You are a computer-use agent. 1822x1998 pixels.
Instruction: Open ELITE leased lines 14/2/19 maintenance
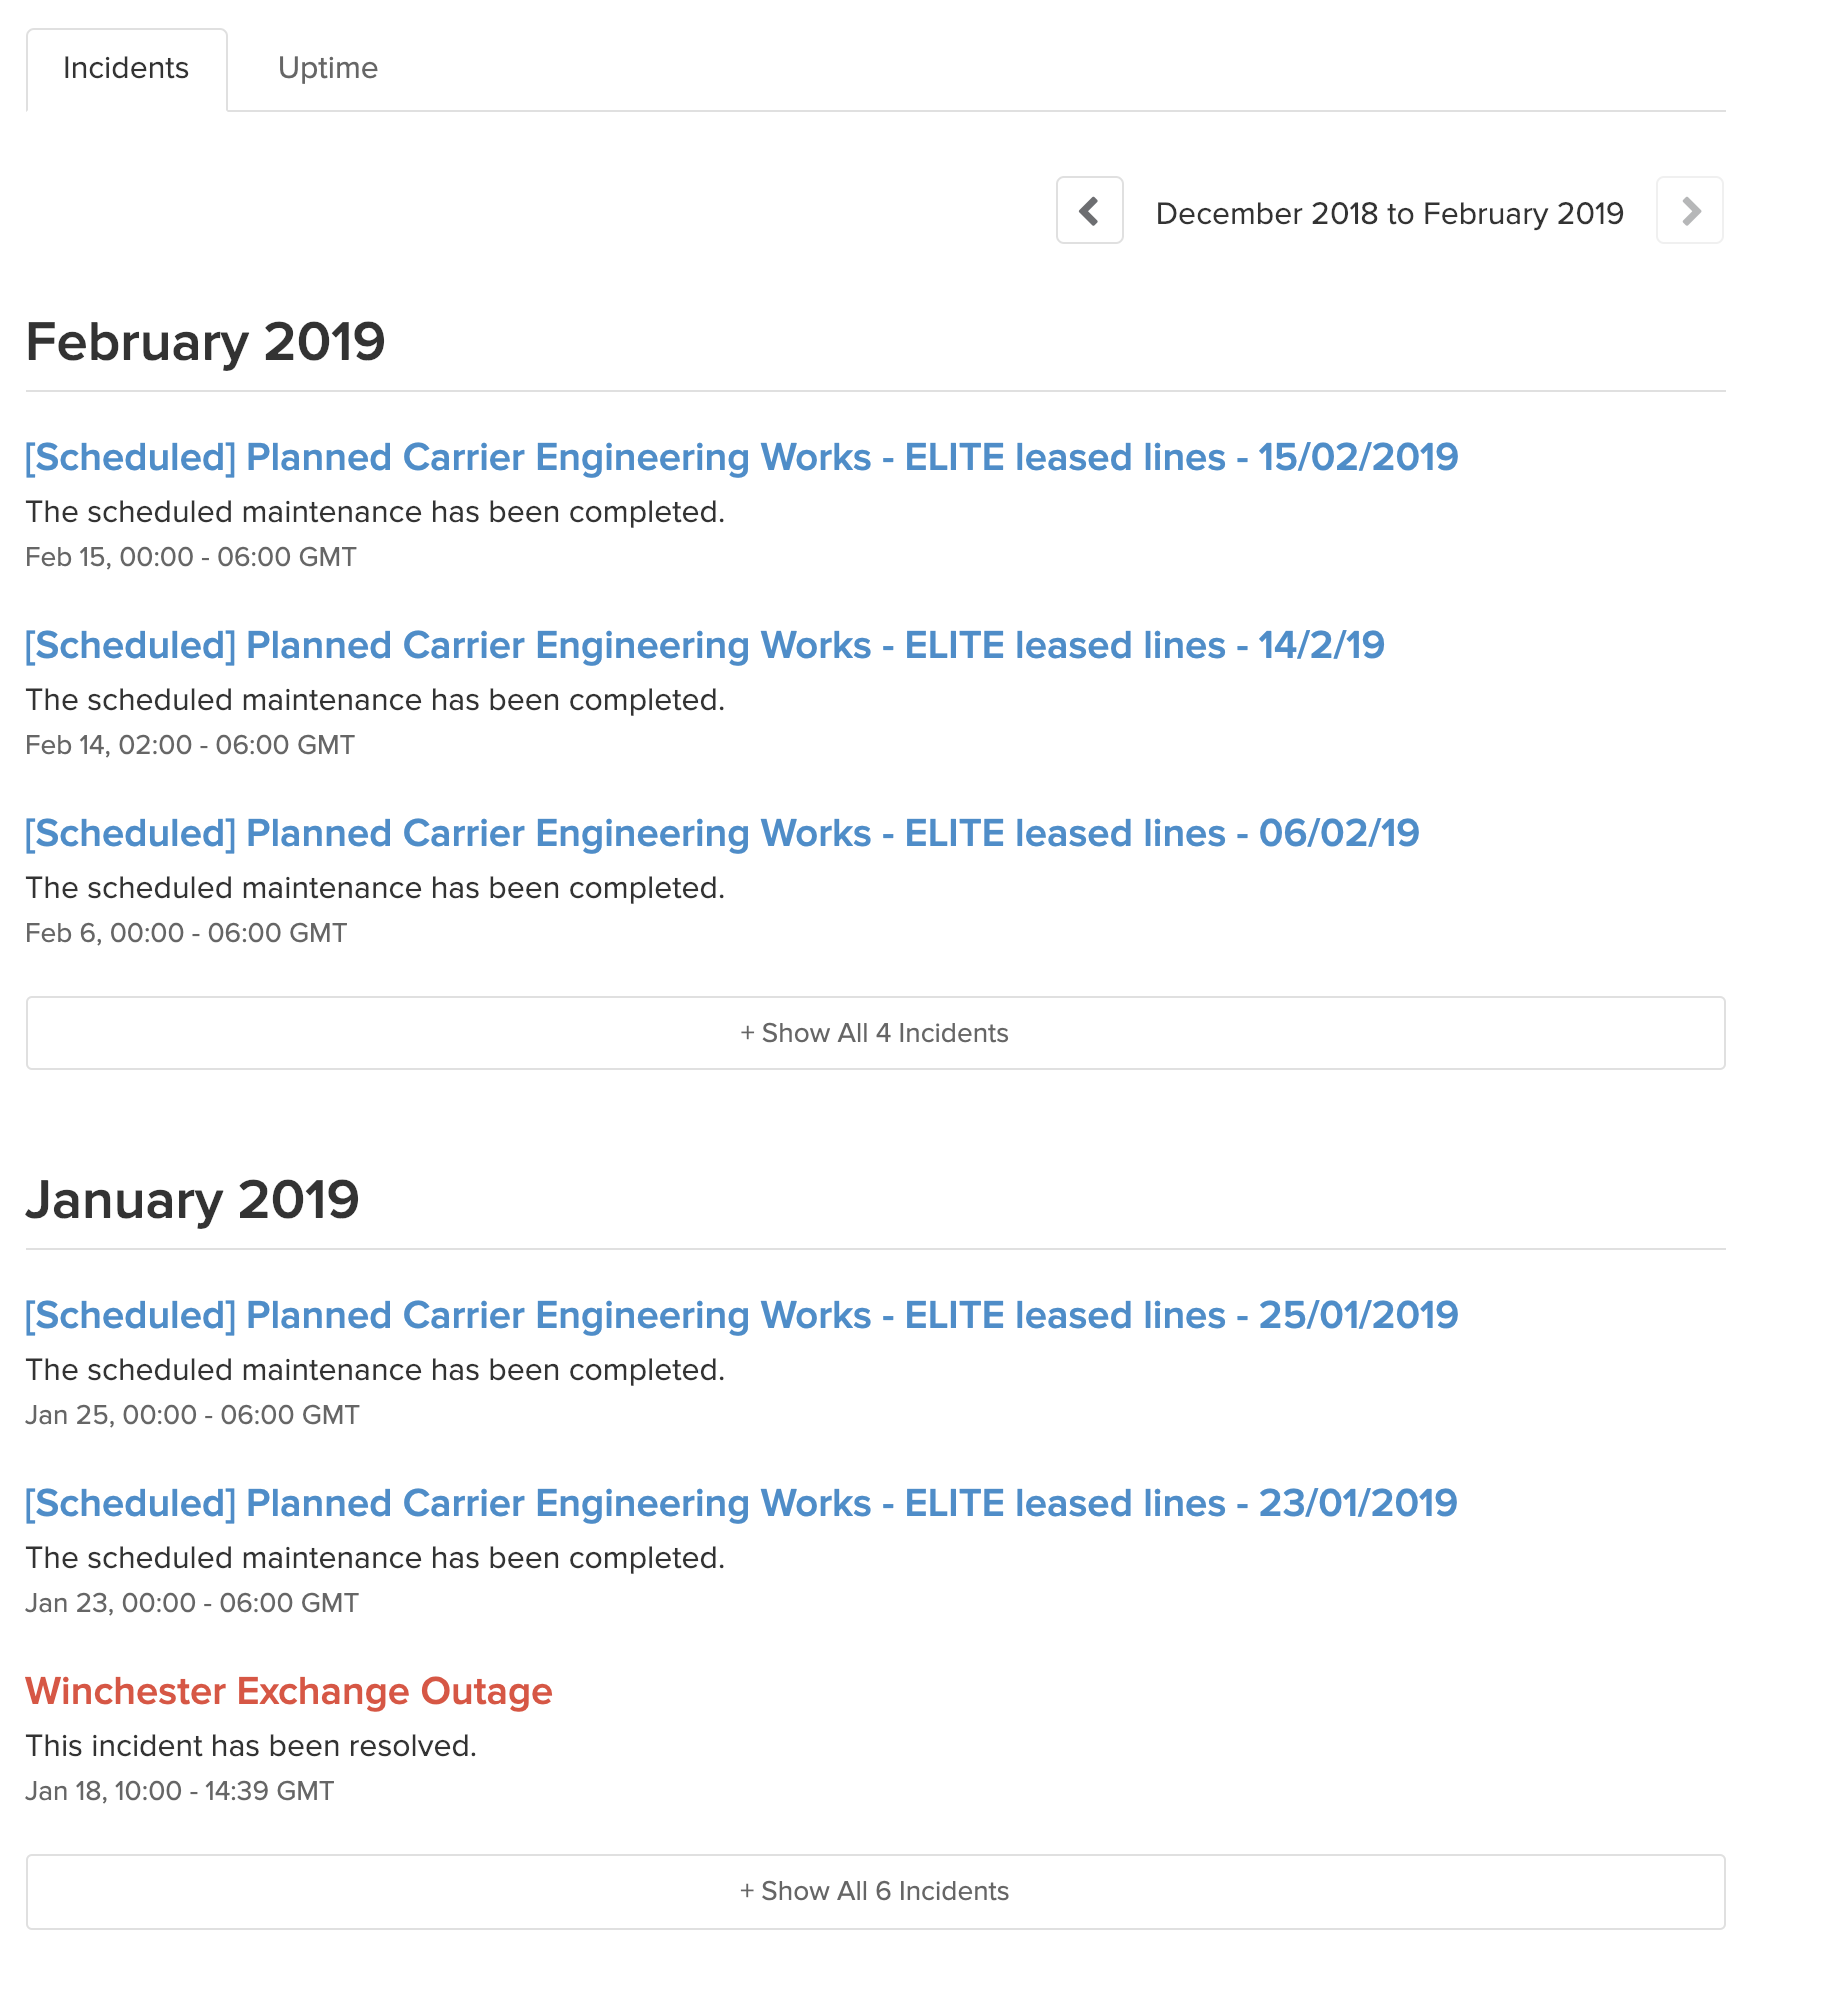click(705, 645)
